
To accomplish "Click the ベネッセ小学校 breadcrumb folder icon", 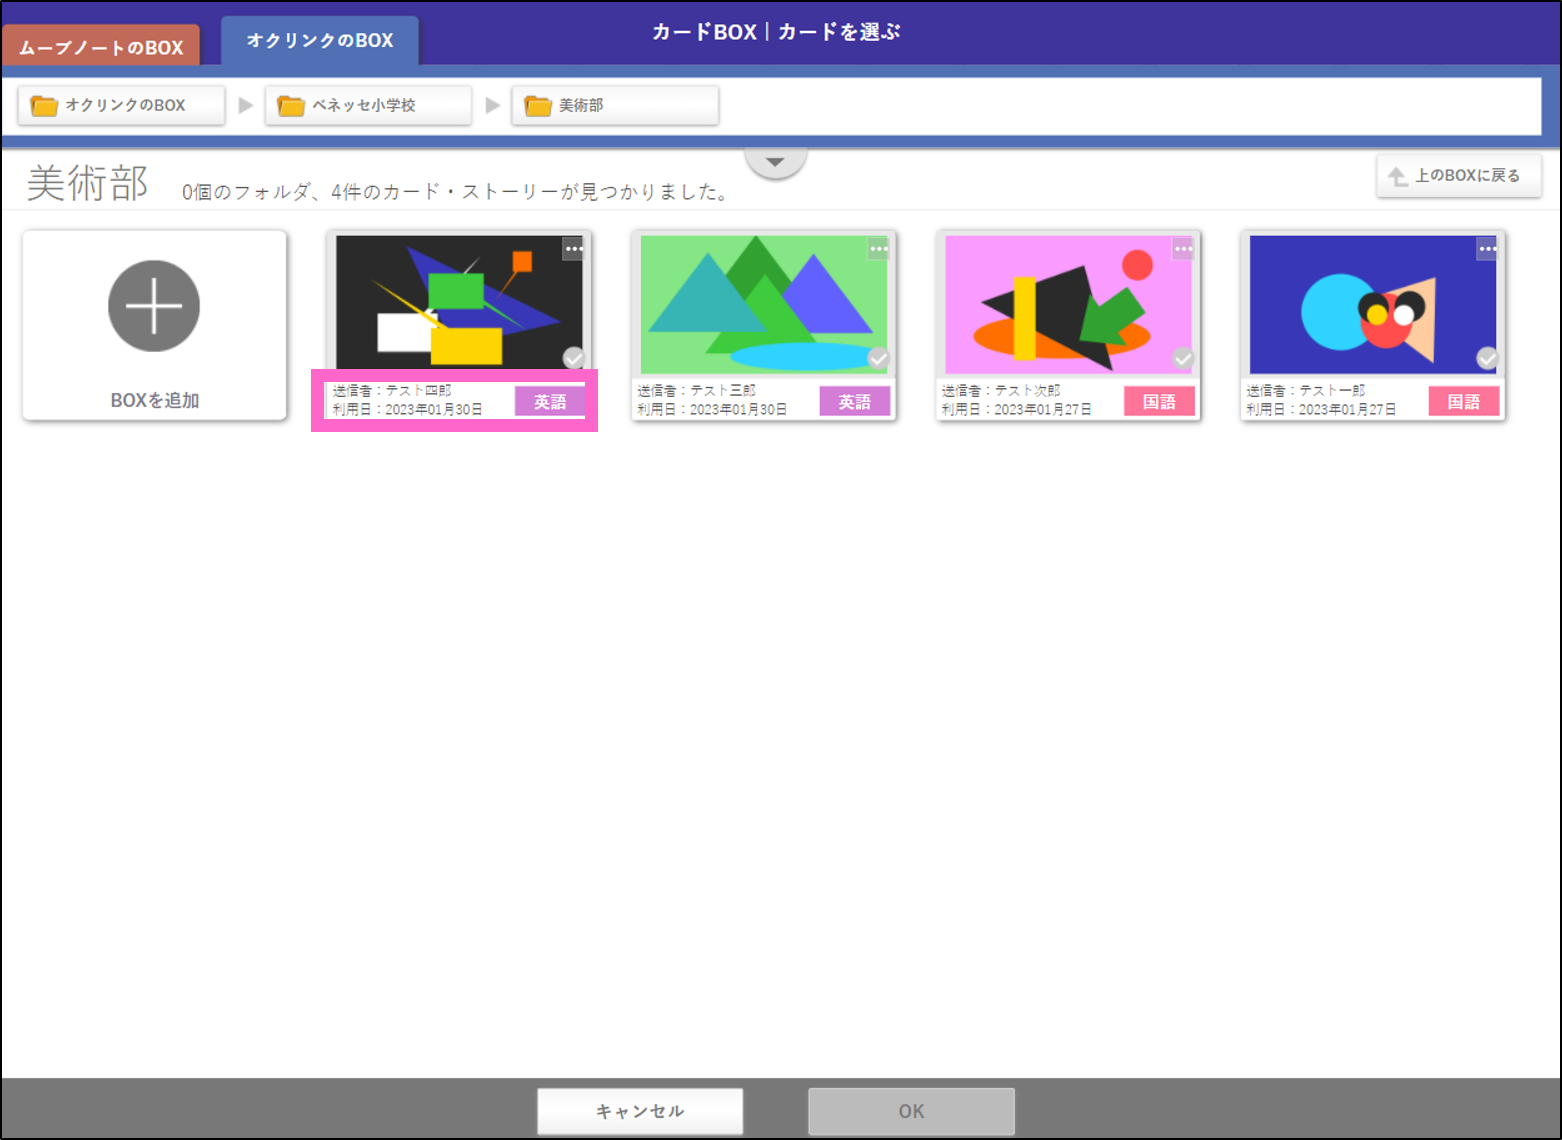I will click(x=291, y=106).
